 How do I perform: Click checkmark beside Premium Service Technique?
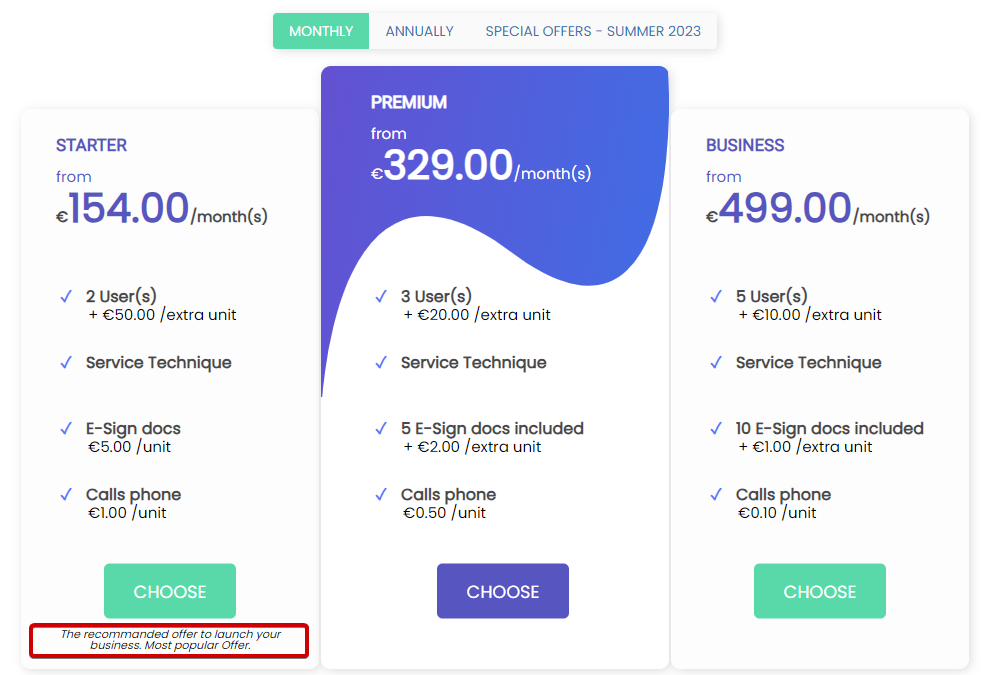[380, 363]
